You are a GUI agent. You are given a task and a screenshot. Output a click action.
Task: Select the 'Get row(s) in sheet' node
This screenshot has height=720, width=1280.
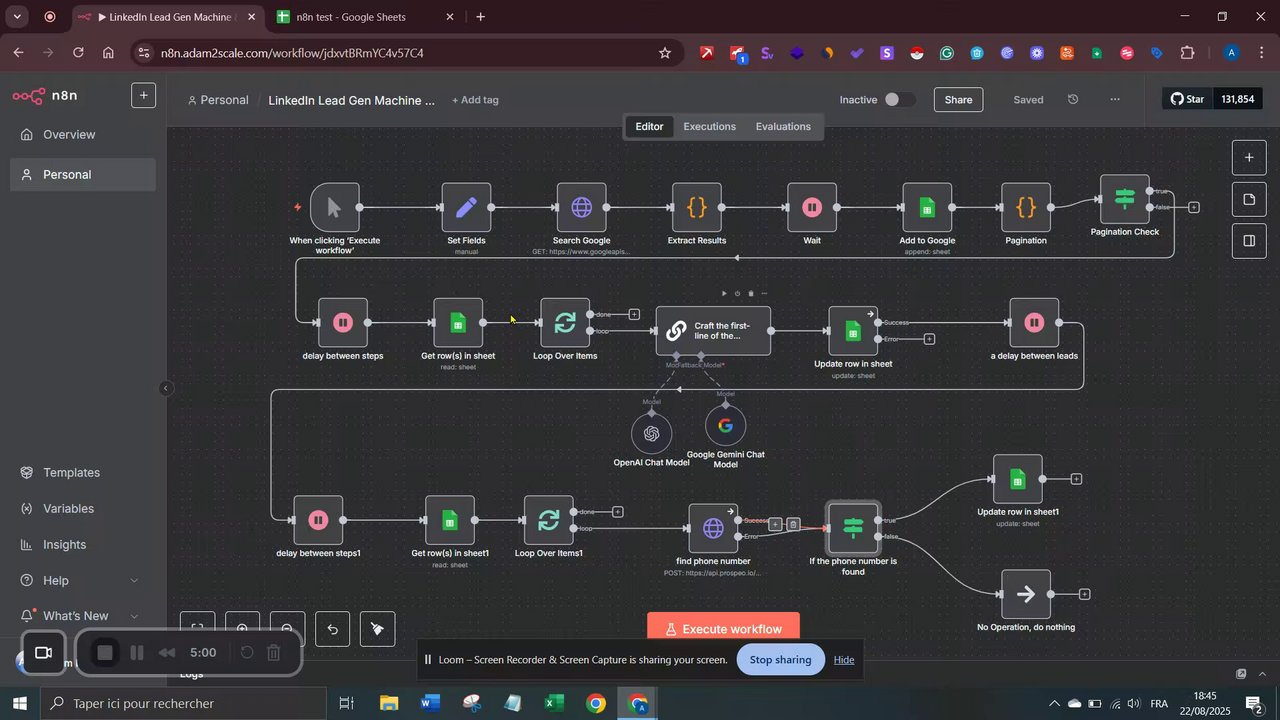click(x=458, y=322)
